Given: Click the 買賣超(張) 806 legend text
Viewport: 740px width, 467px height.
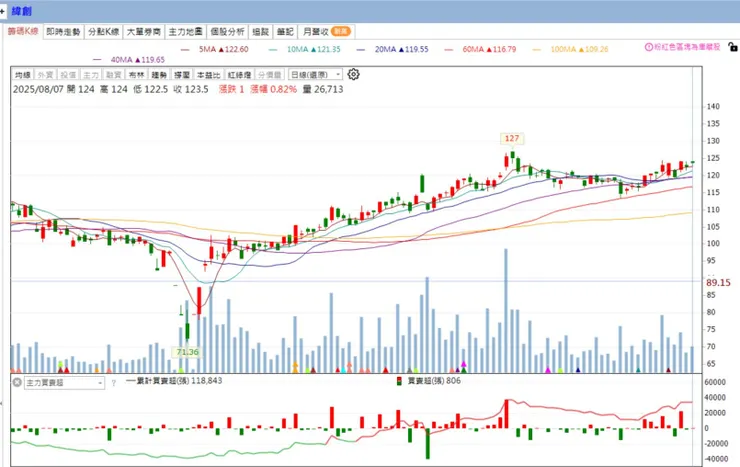Looking at the screenshot, I should [434, 381].
